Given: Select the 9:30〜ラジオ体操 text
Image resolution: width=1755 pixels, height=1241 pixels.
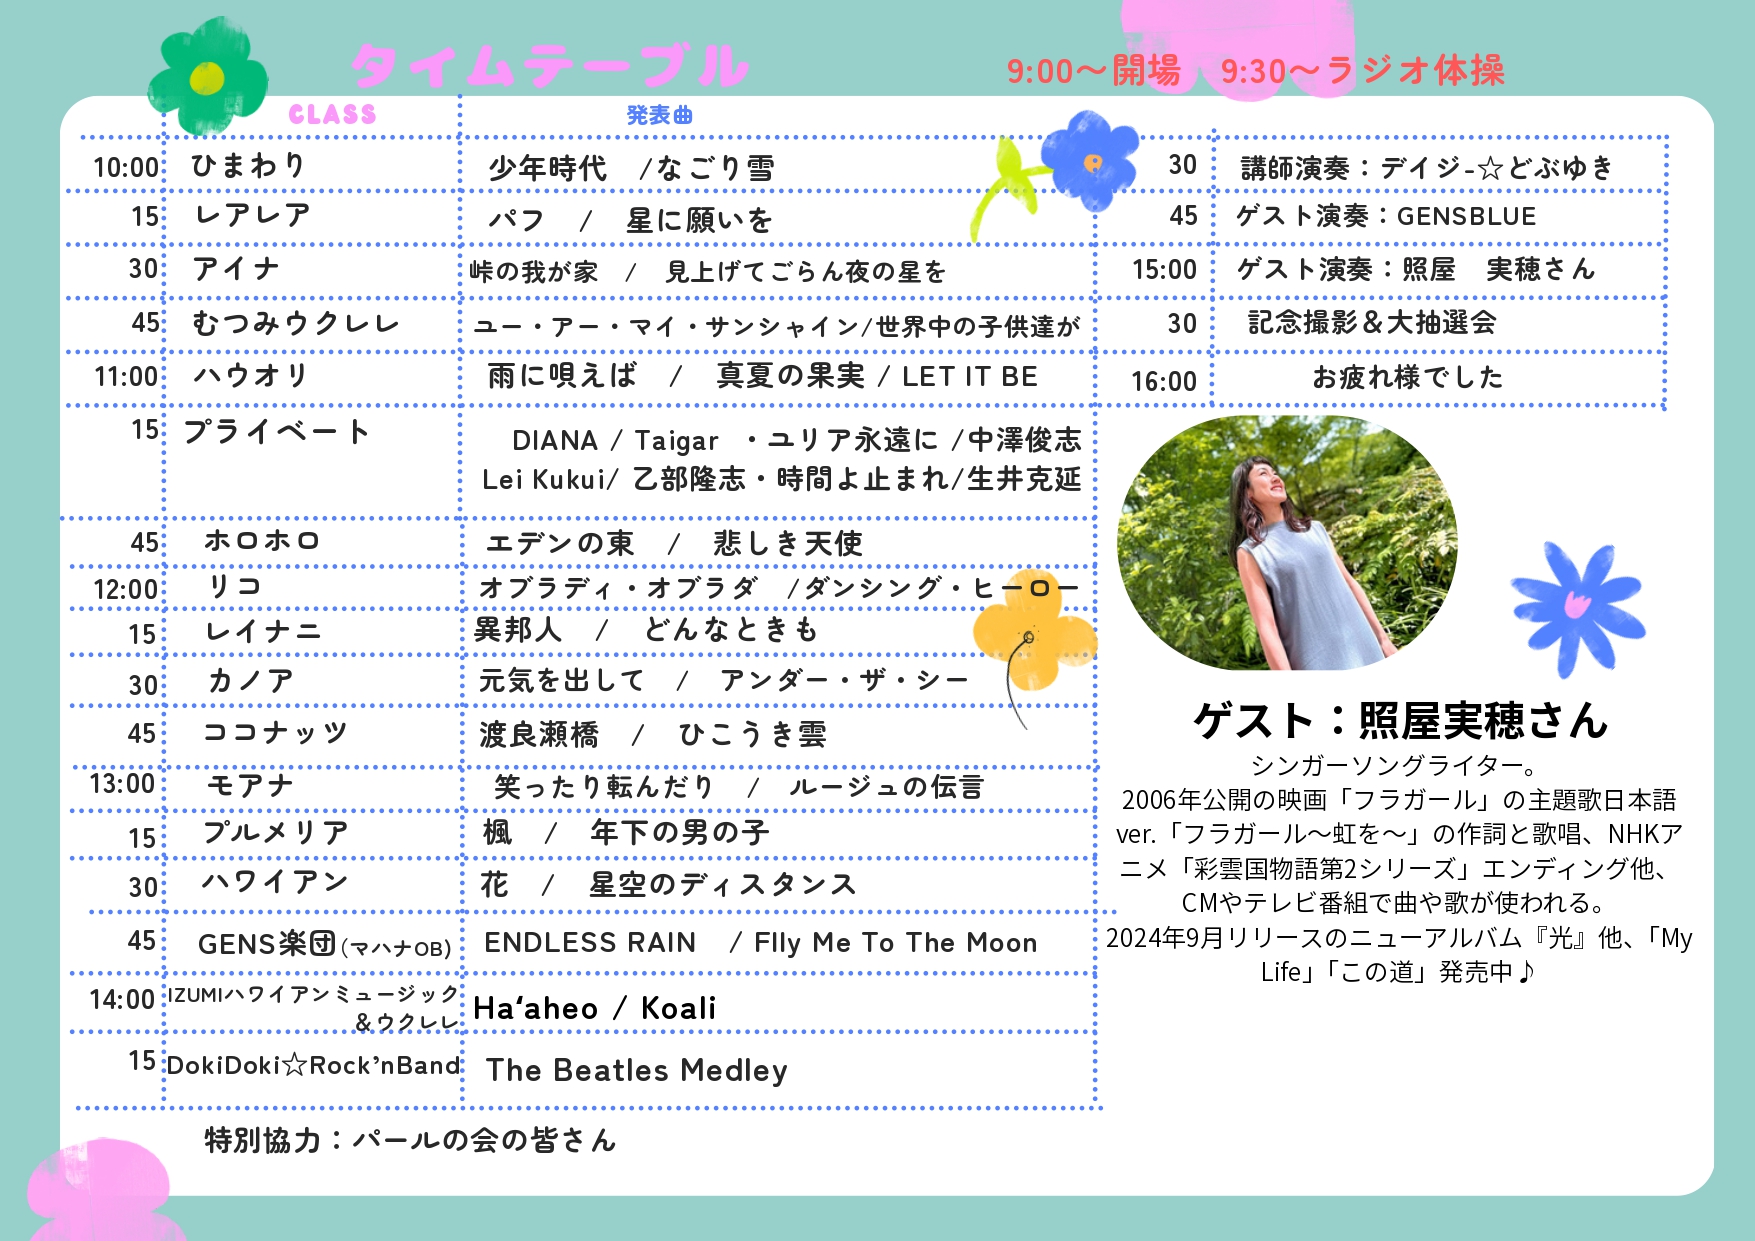Looking at the screenshot, I should (1362, 71).
